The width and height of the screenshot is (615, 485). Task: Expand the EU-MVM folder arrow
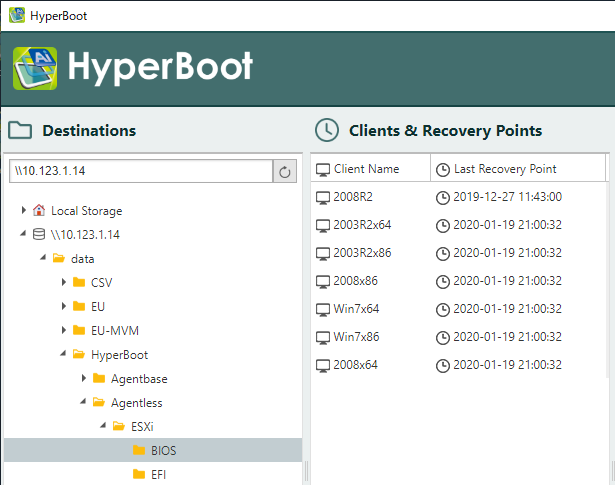[64, 331]
